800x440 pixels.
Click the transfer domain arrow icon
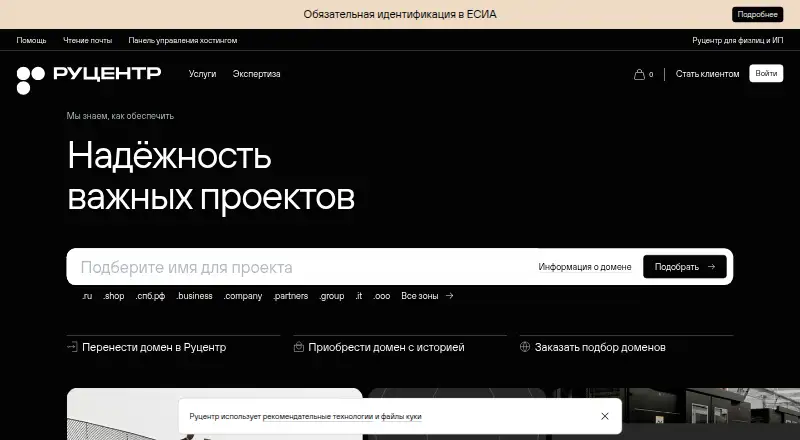point(72,347)
